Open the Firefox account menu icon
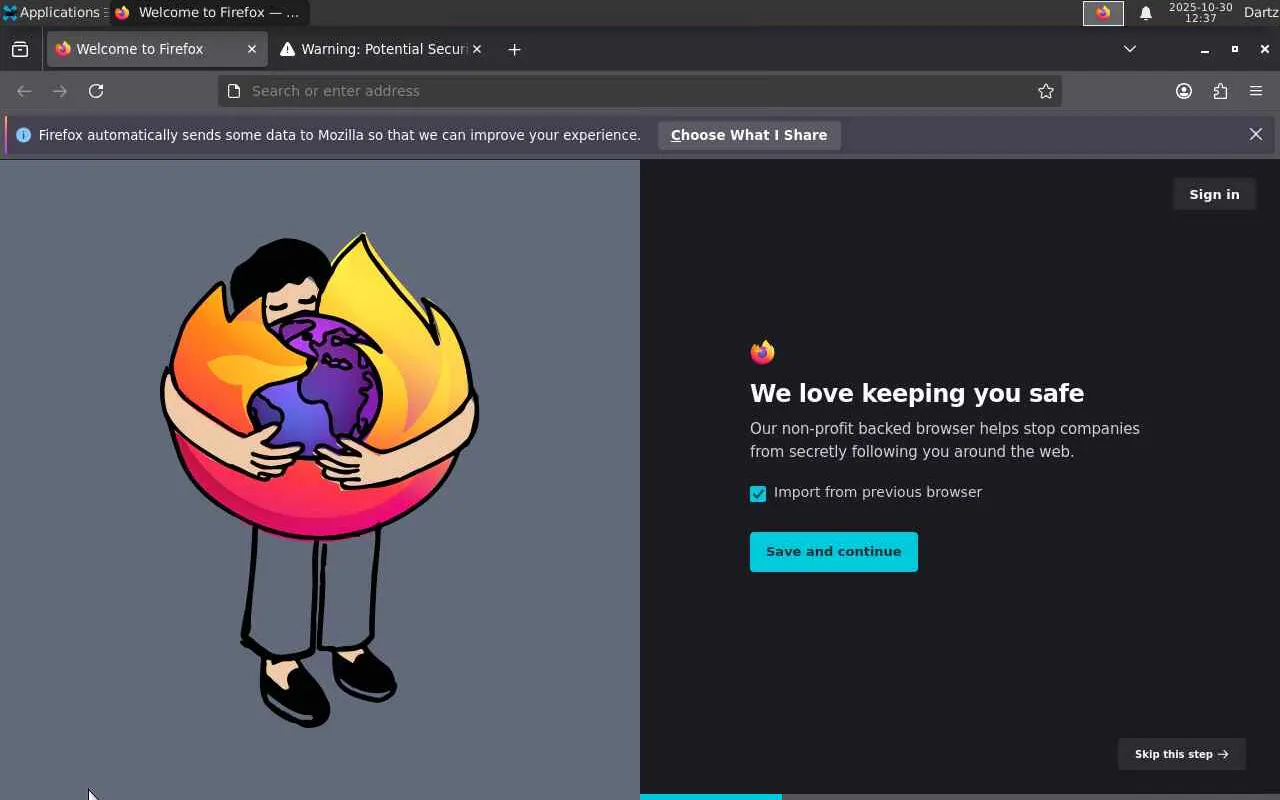This screenshot has height=800, width=1280. point(1184,91)
